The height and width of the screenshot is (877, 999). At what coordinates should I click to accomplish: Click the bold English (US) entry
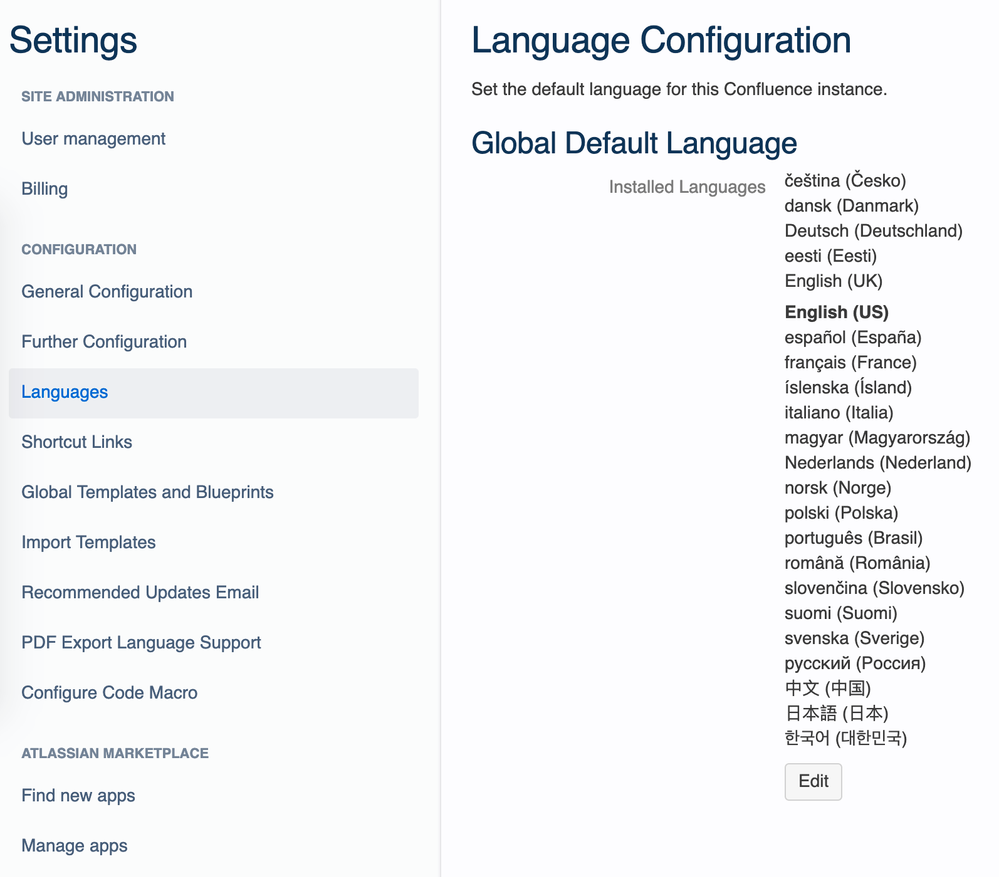point(837,312)
